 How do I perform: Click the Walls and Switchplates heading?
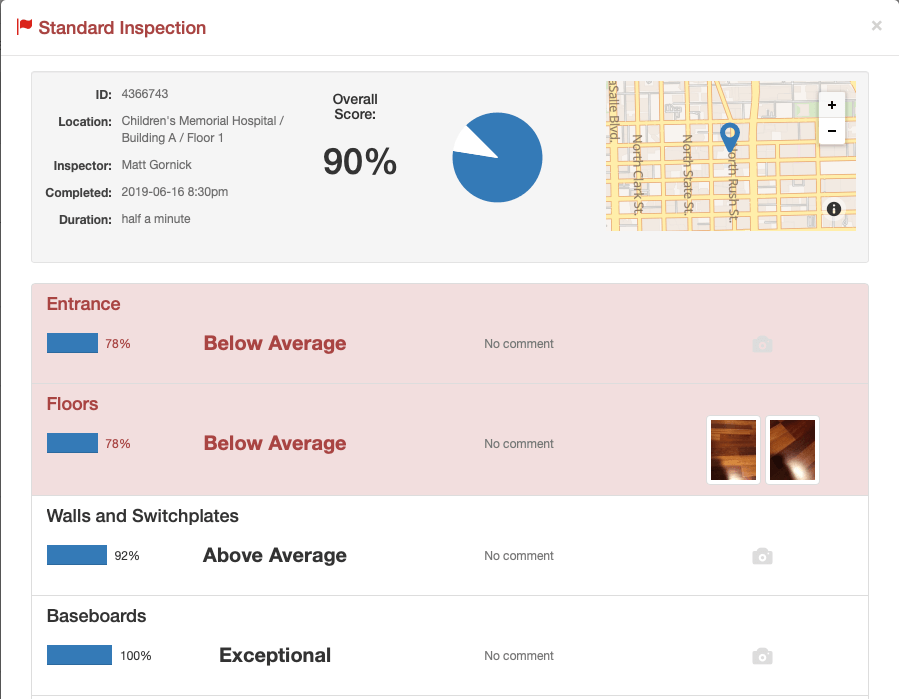tap(142, 516)
